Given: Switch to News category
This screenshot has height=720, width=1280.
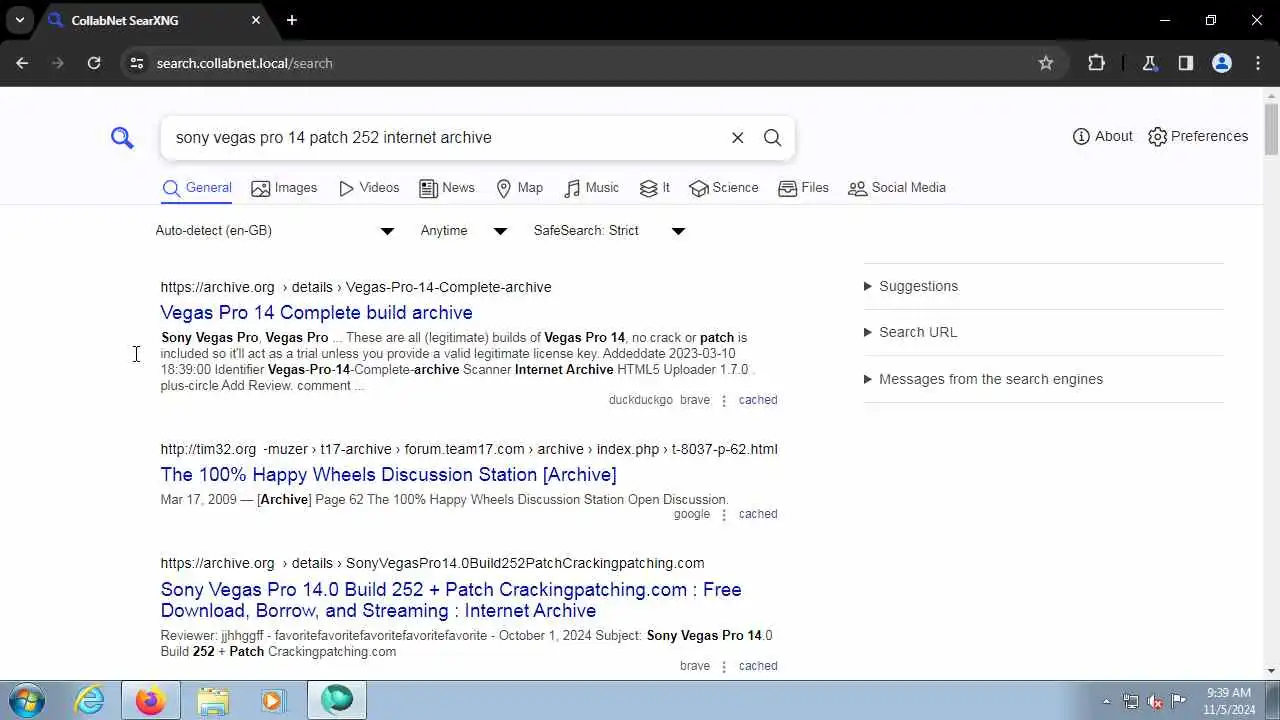Looking at the screenshot, I should (x=447, y=188).
